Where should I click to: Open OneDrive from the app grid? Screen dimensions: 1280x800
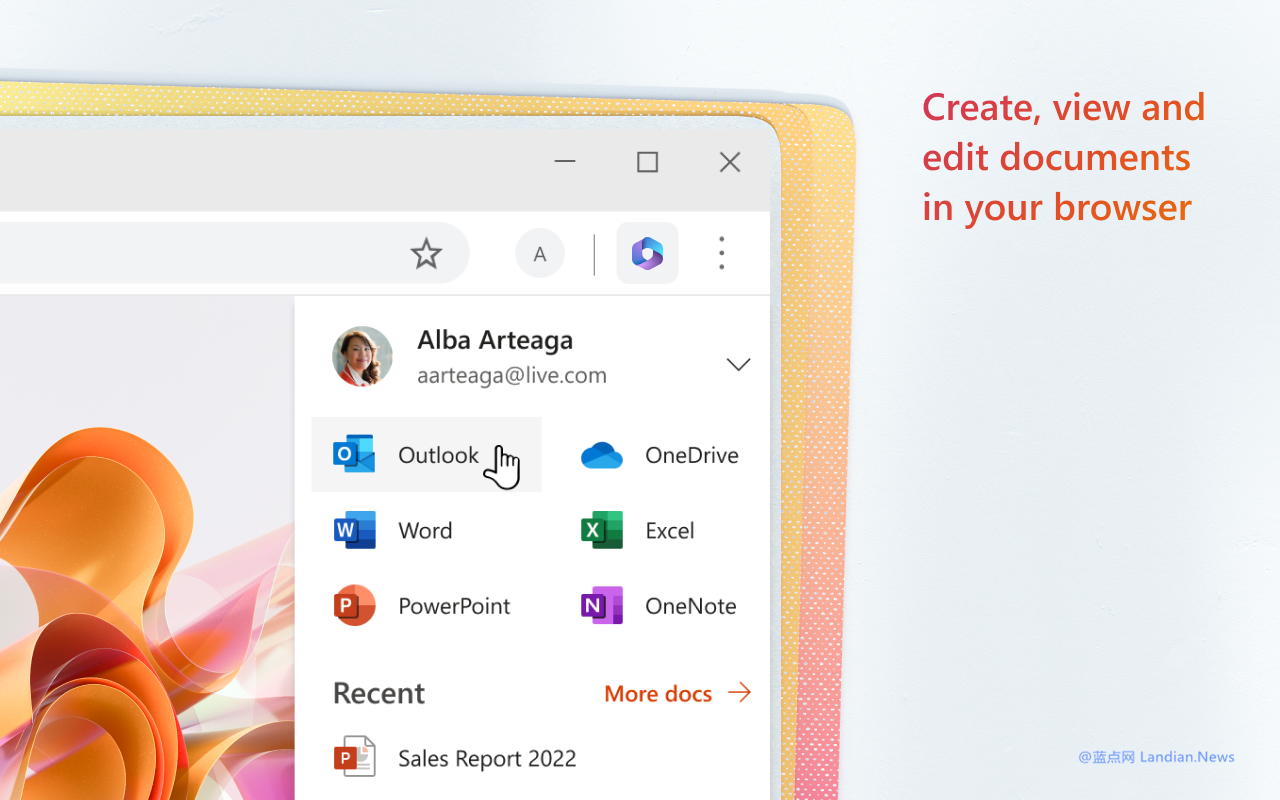[x=691, y=455]
